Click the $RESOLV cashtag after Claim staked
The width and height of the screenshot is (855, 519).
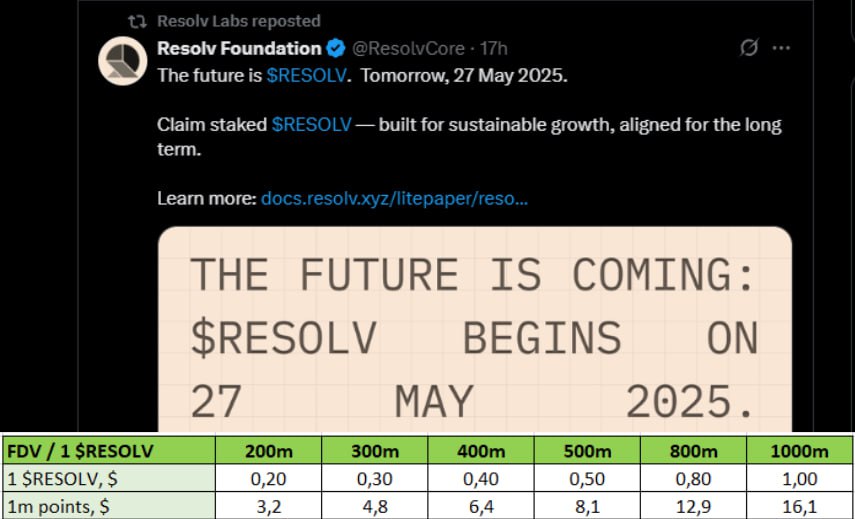[x=312, y=125]
